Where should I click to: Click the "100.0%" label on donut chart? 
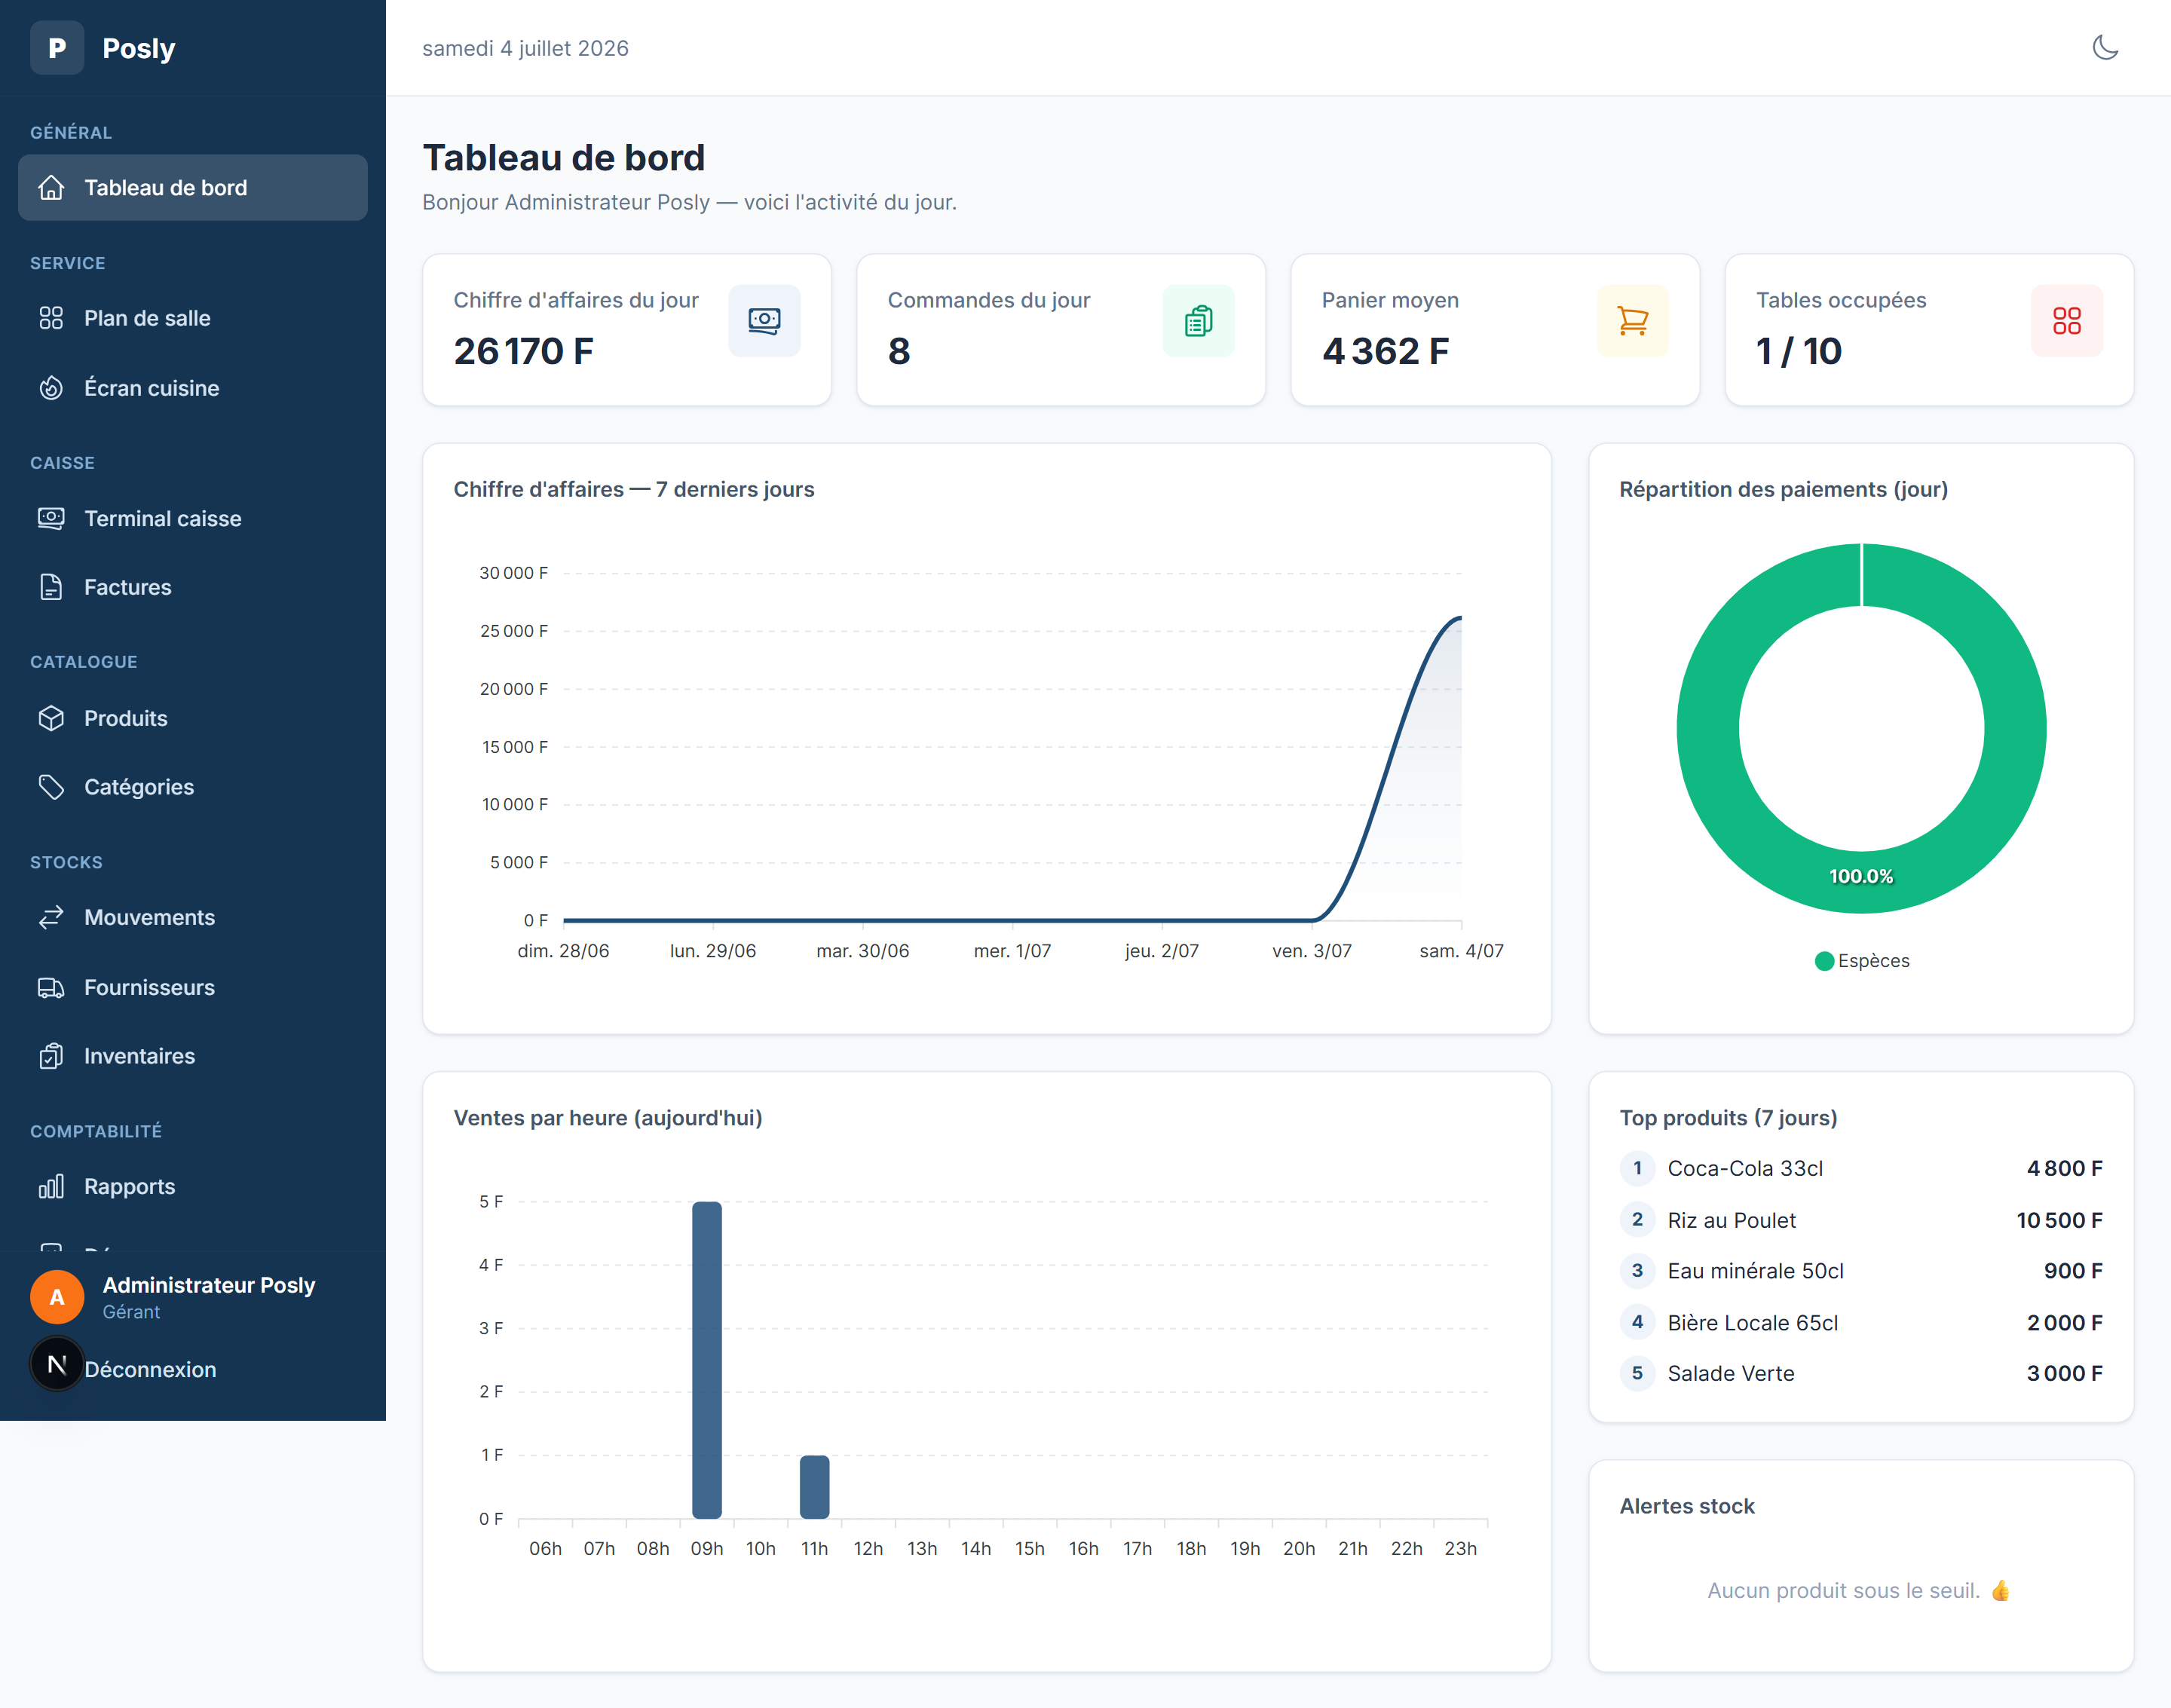coord(1861,876)
